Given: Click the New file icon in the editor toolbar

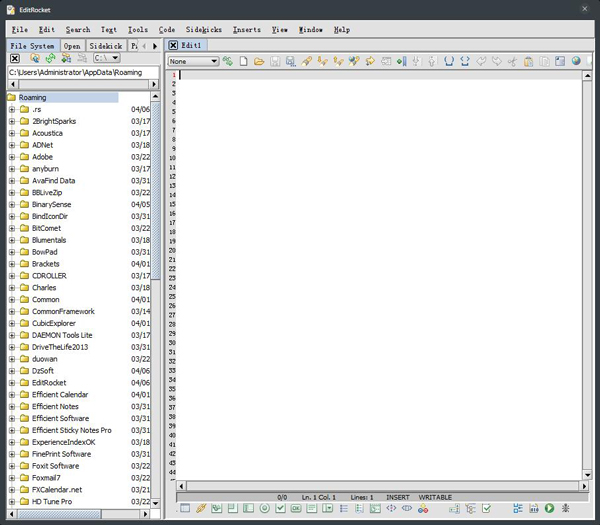Looking at the screenshot, I should (x=243, y=61).
